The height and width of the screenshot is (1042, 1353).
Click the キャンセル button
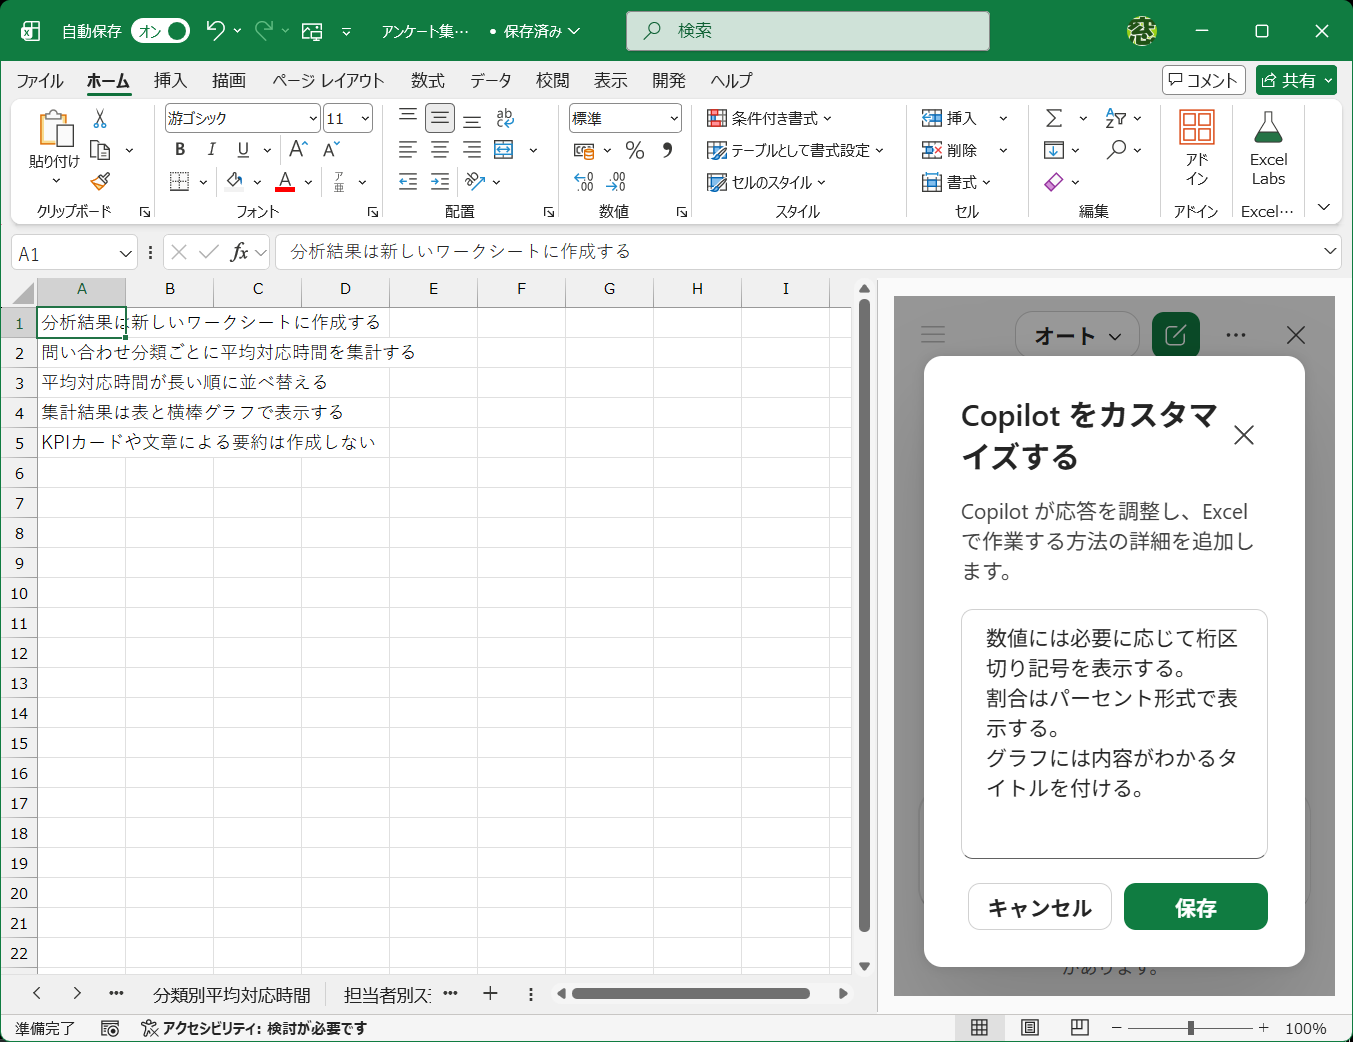(x=1040, y=907)
